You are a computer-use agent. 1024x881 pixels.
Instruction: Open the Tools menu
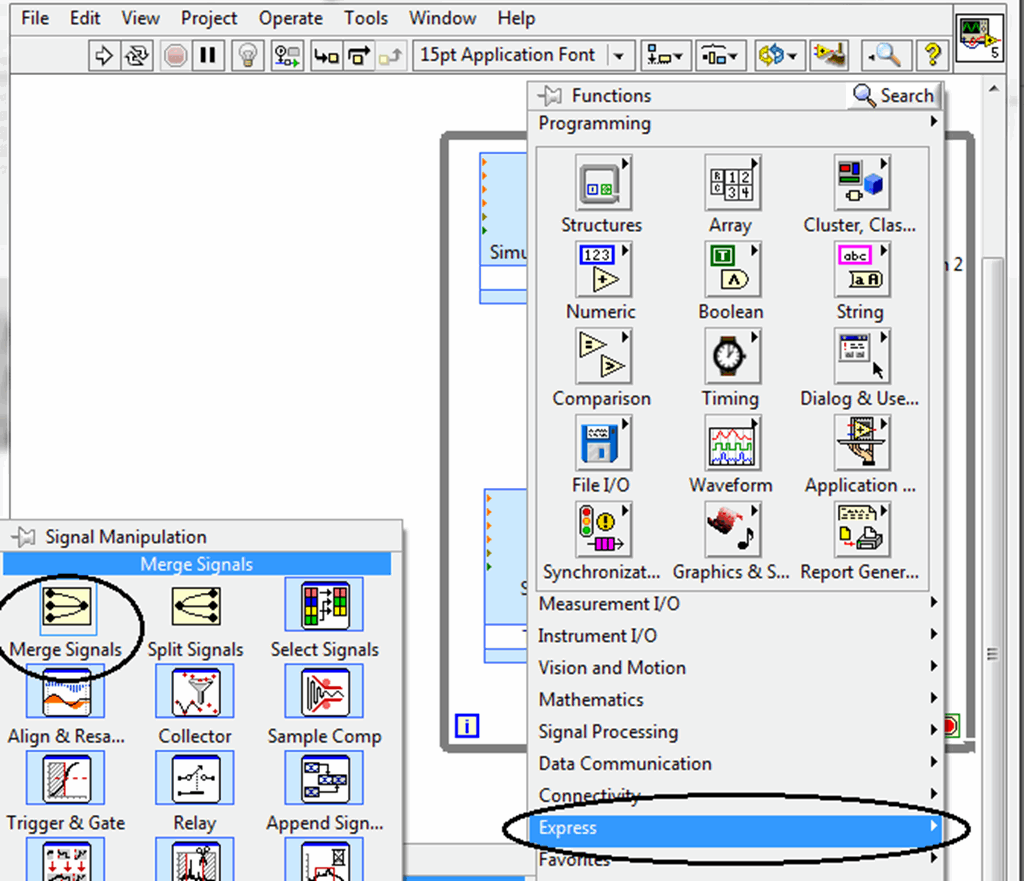(365, 18)
